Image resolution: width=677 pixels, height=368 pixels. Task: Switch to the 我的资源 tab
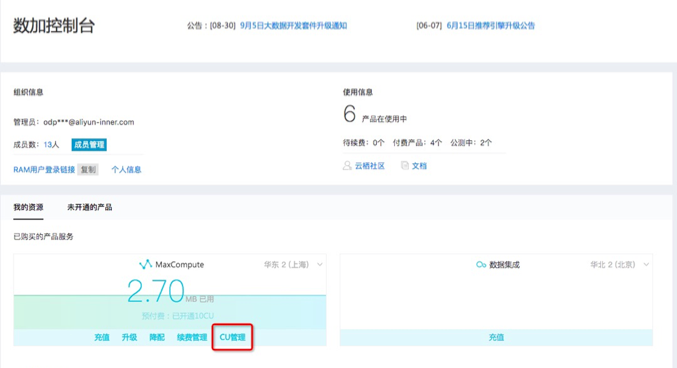coord(28,207)
